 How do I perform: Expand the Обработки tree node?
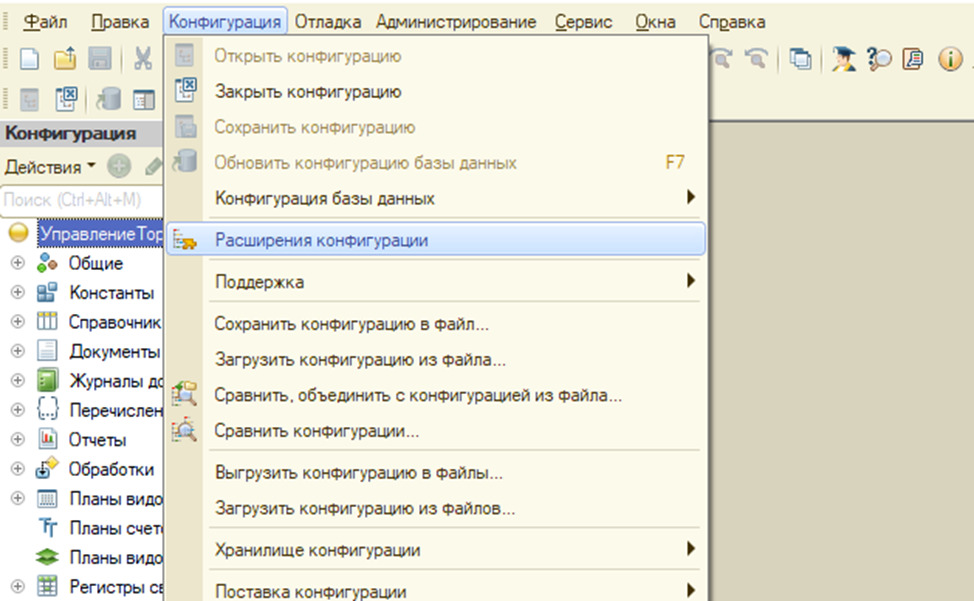(x=18, y=469)
